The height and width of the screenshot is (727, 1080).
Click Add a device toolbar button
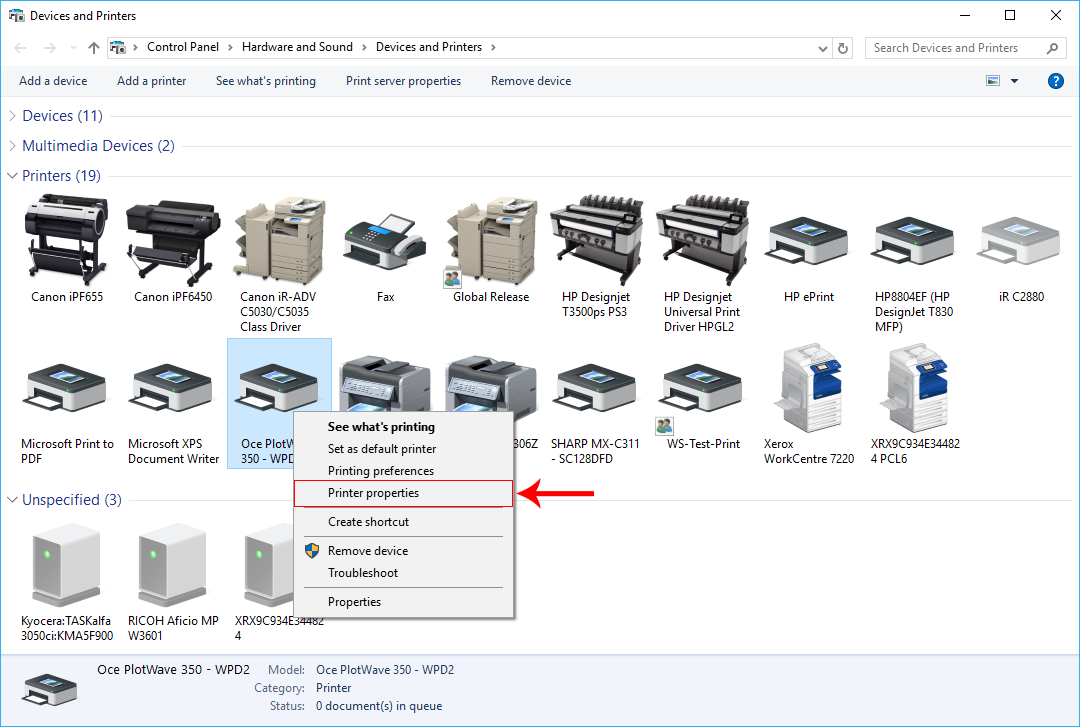tap(53, 81)
